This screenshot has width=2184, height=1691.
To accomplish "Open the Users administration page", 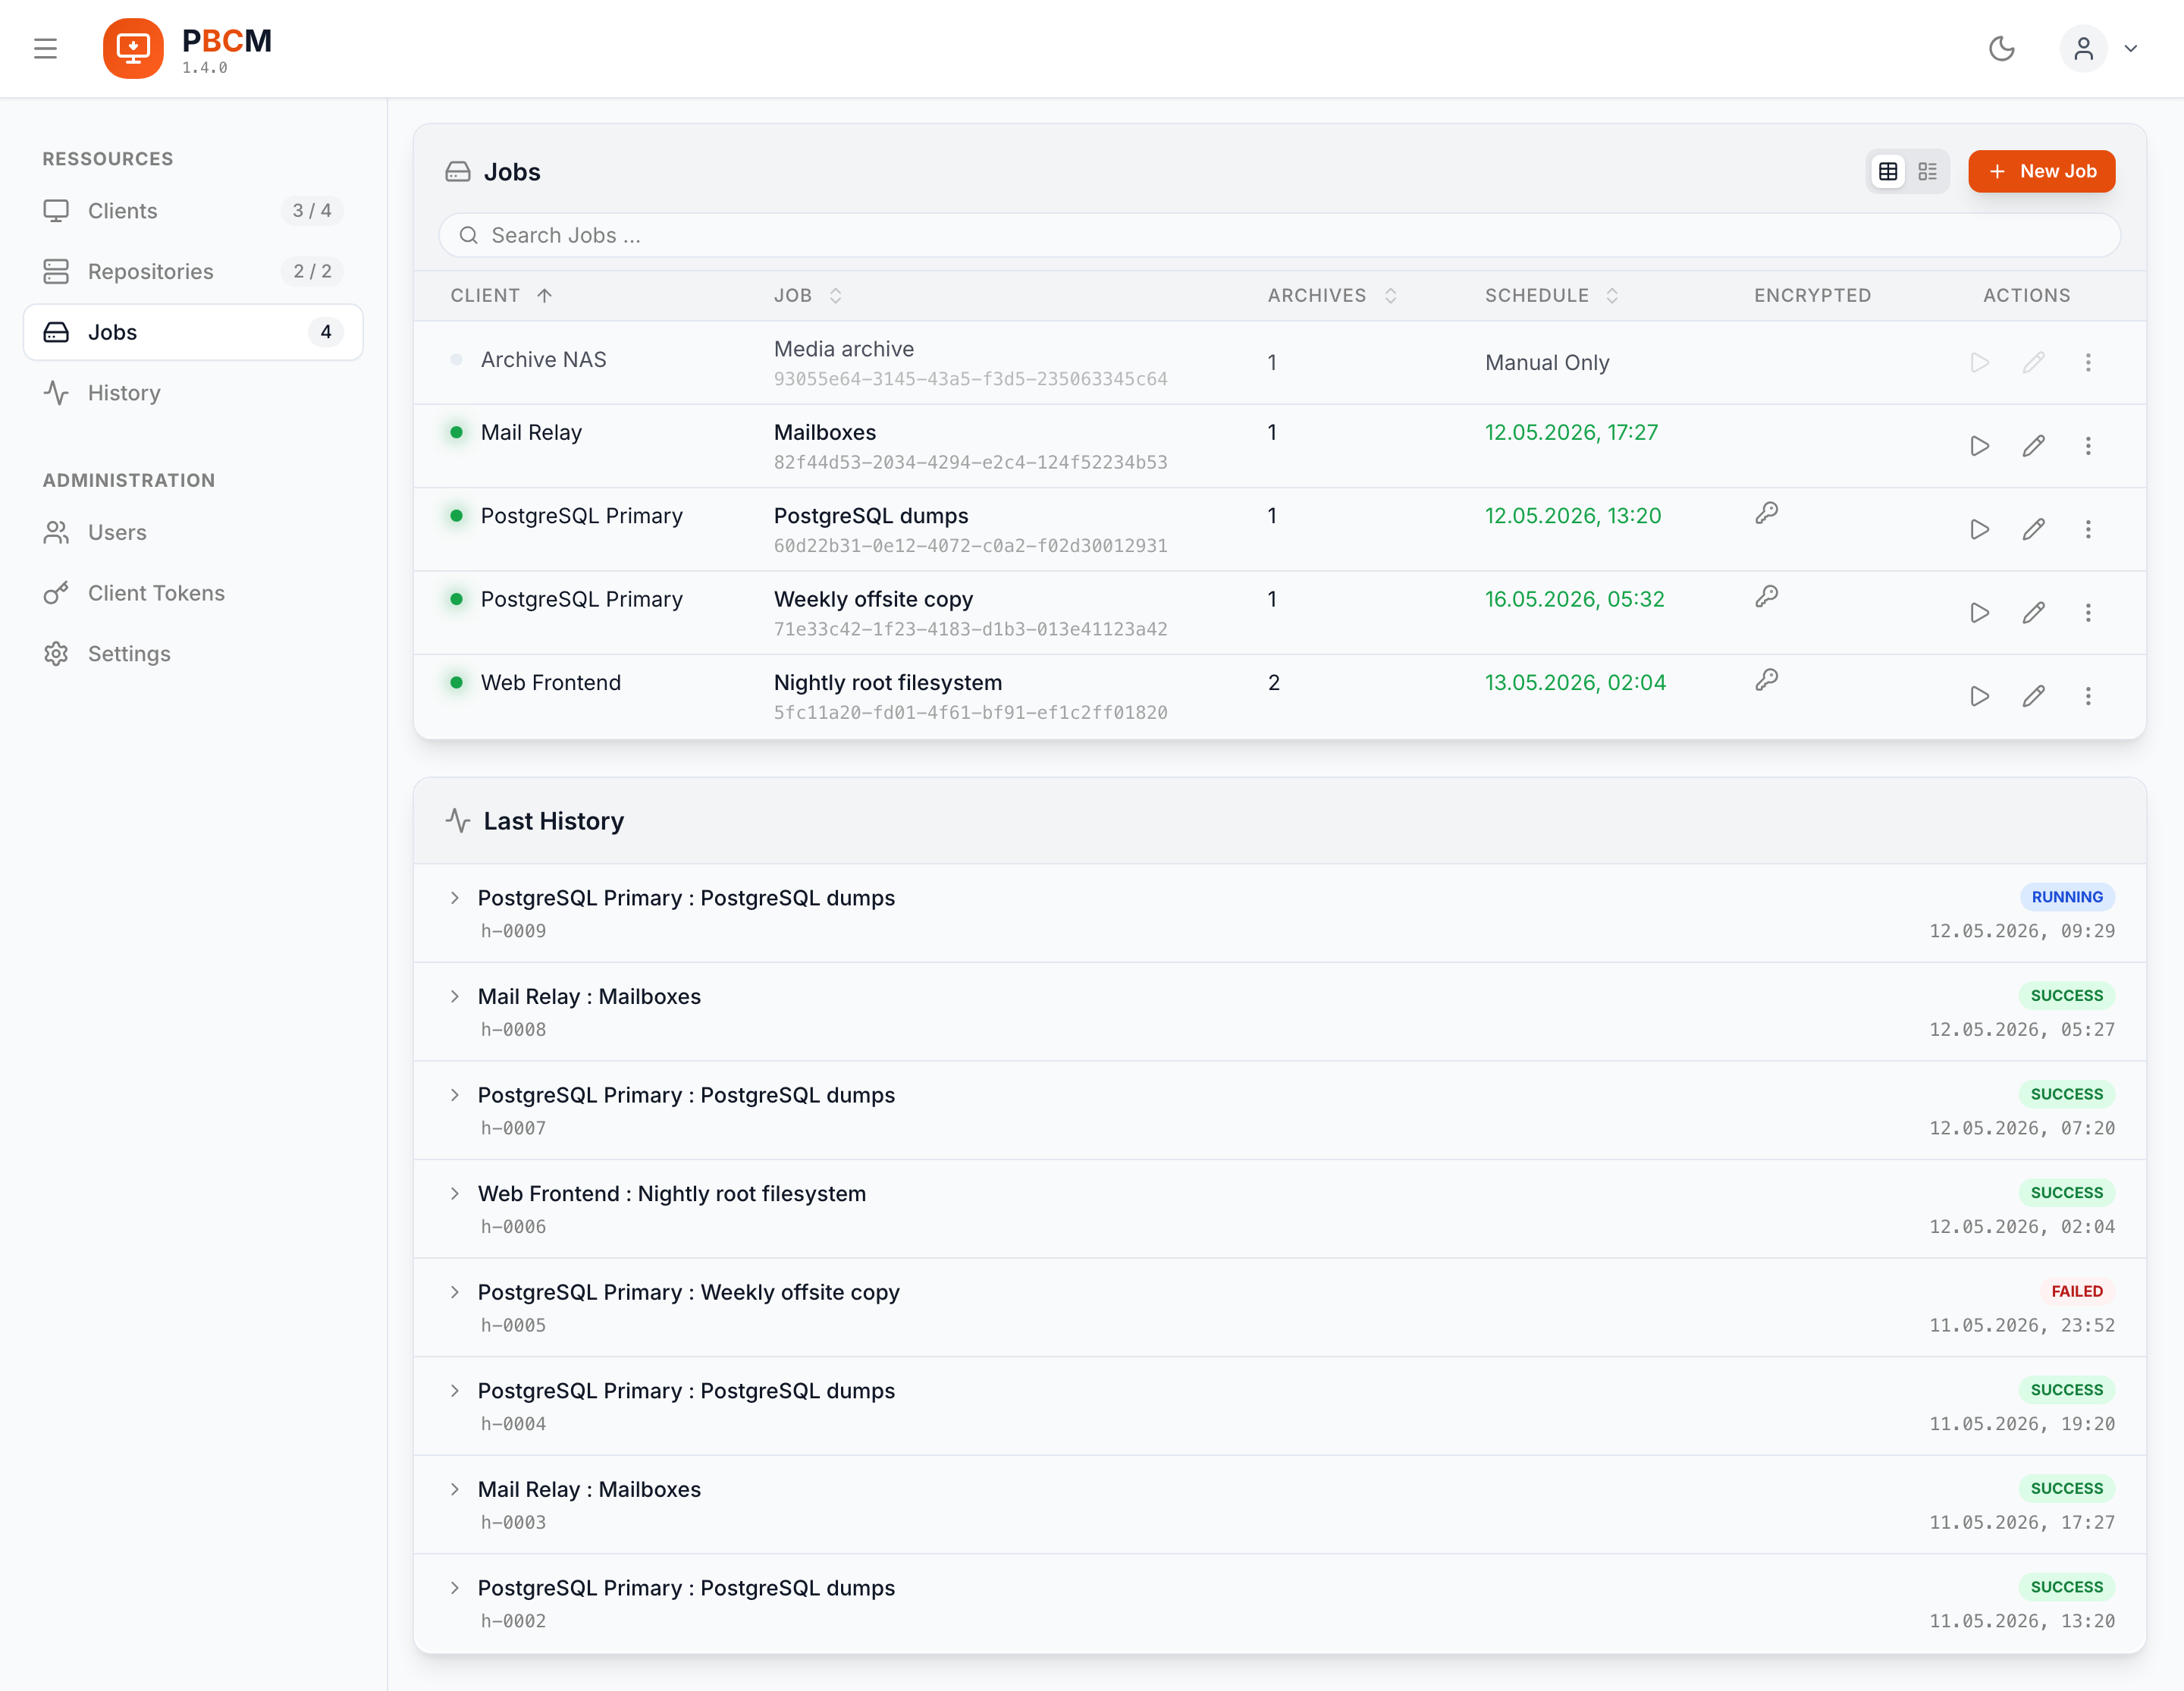I will click(193, 532).
